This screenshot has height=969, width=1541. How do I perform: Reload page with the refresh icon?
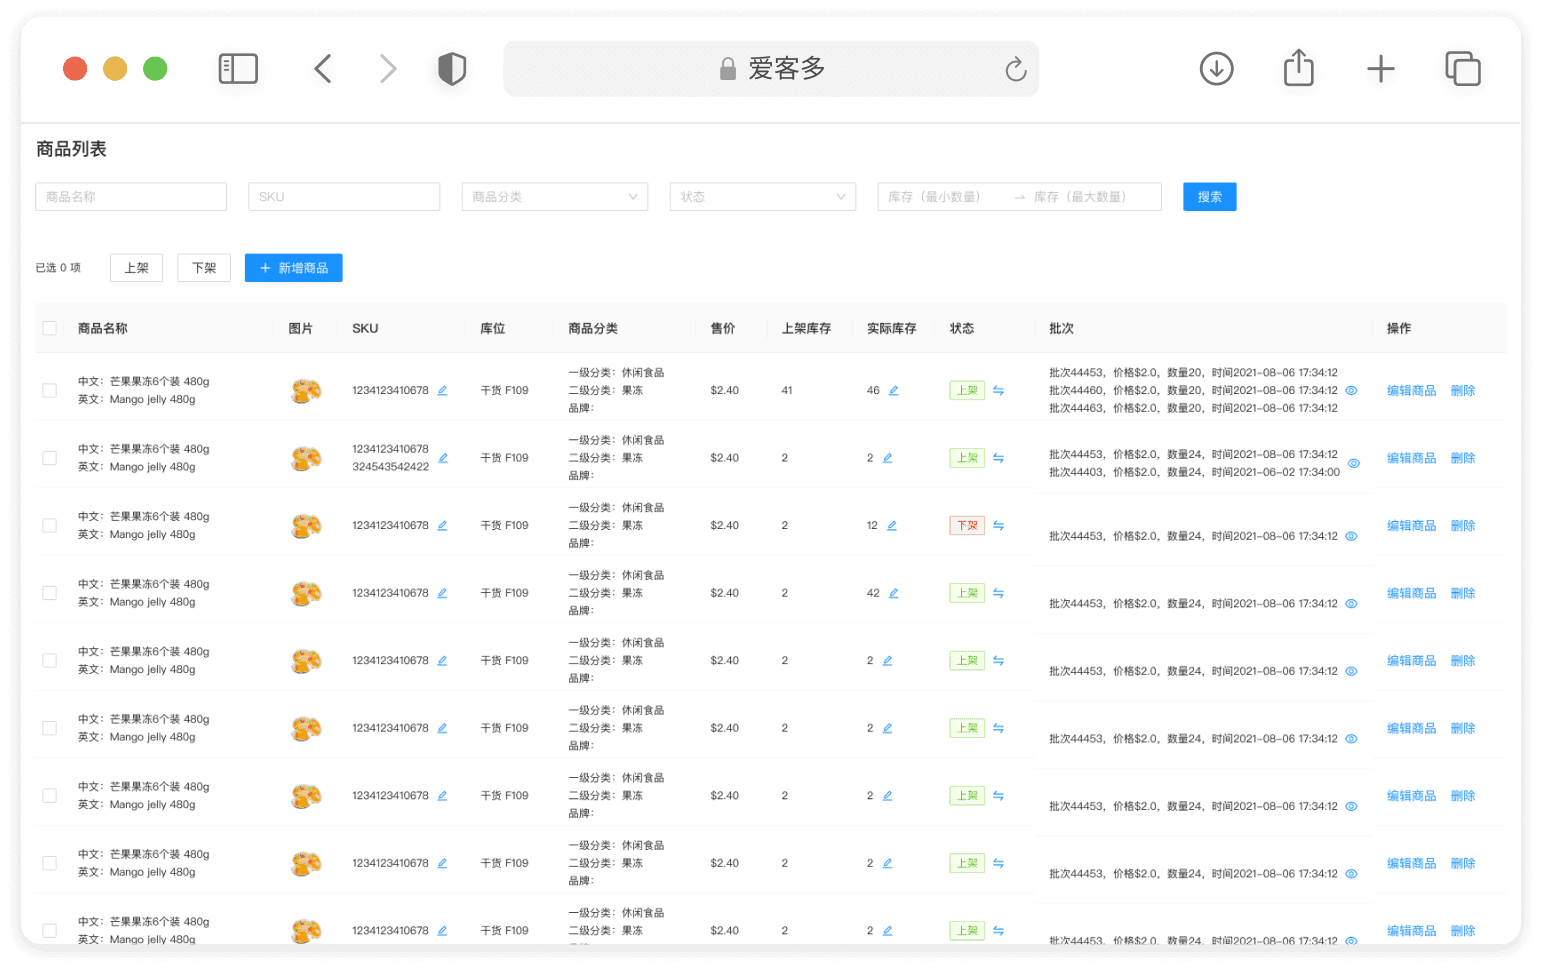tap(1015, 69)
